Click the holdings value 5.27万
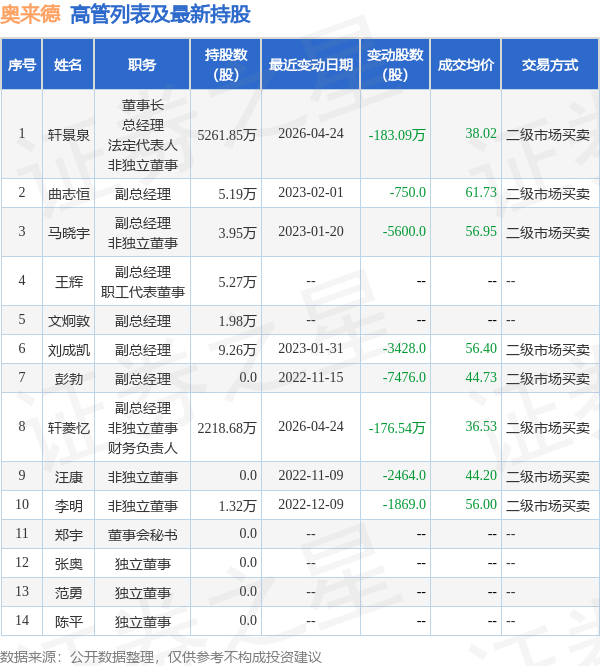The image size is (600, 666). click(237, 282)
